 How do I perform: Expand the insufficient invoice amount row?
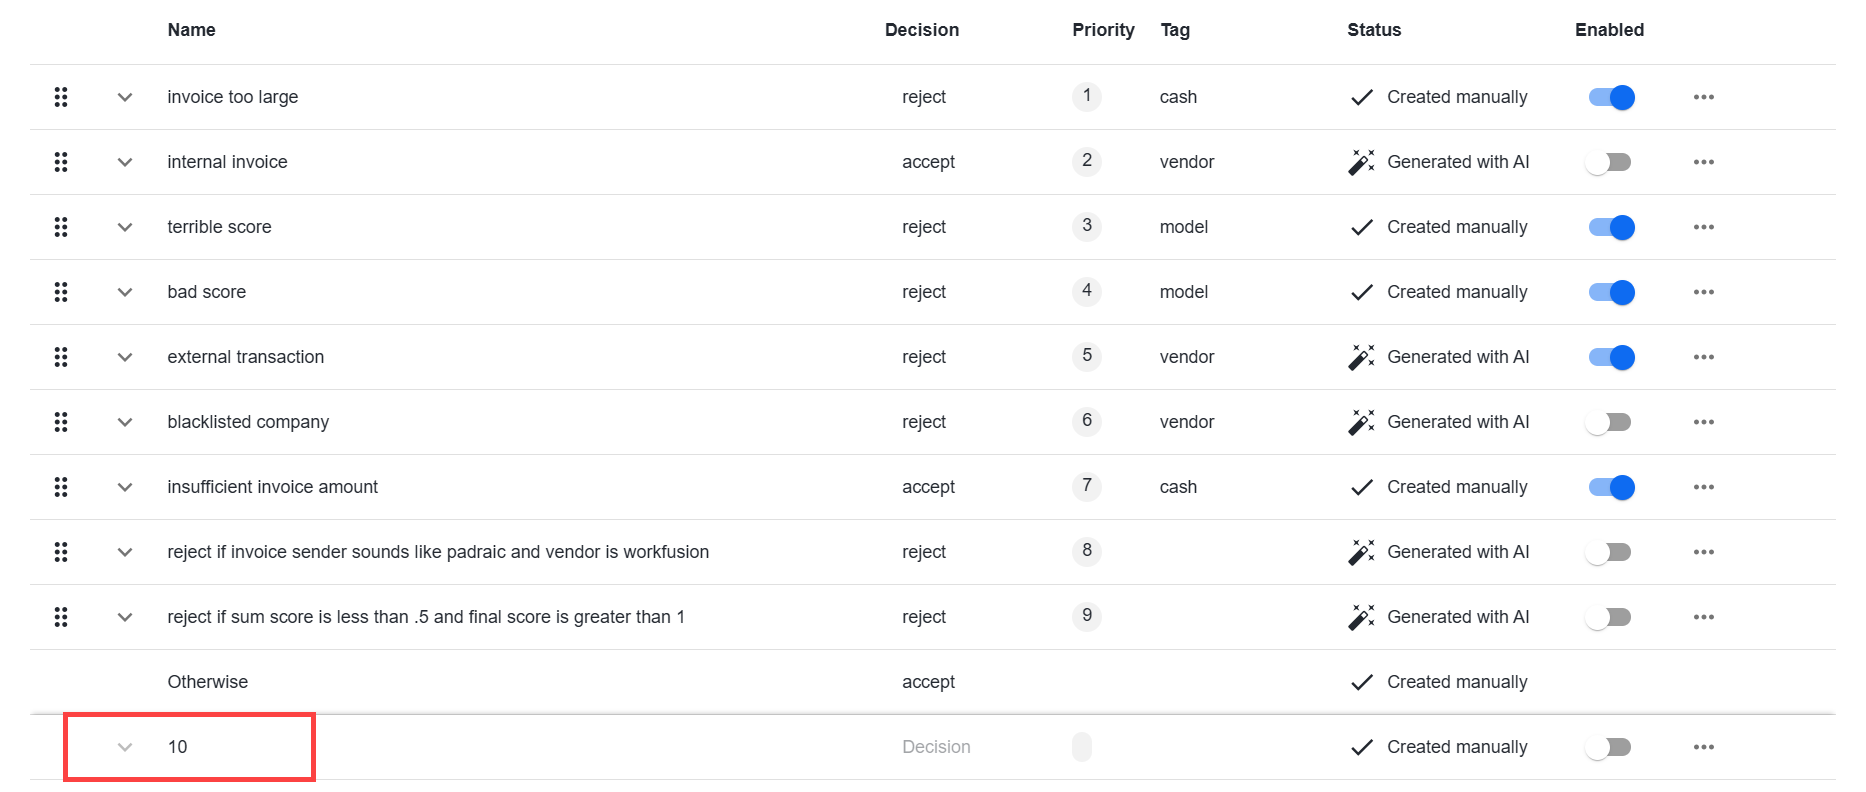pyautogui.click(x=125, y=487)
